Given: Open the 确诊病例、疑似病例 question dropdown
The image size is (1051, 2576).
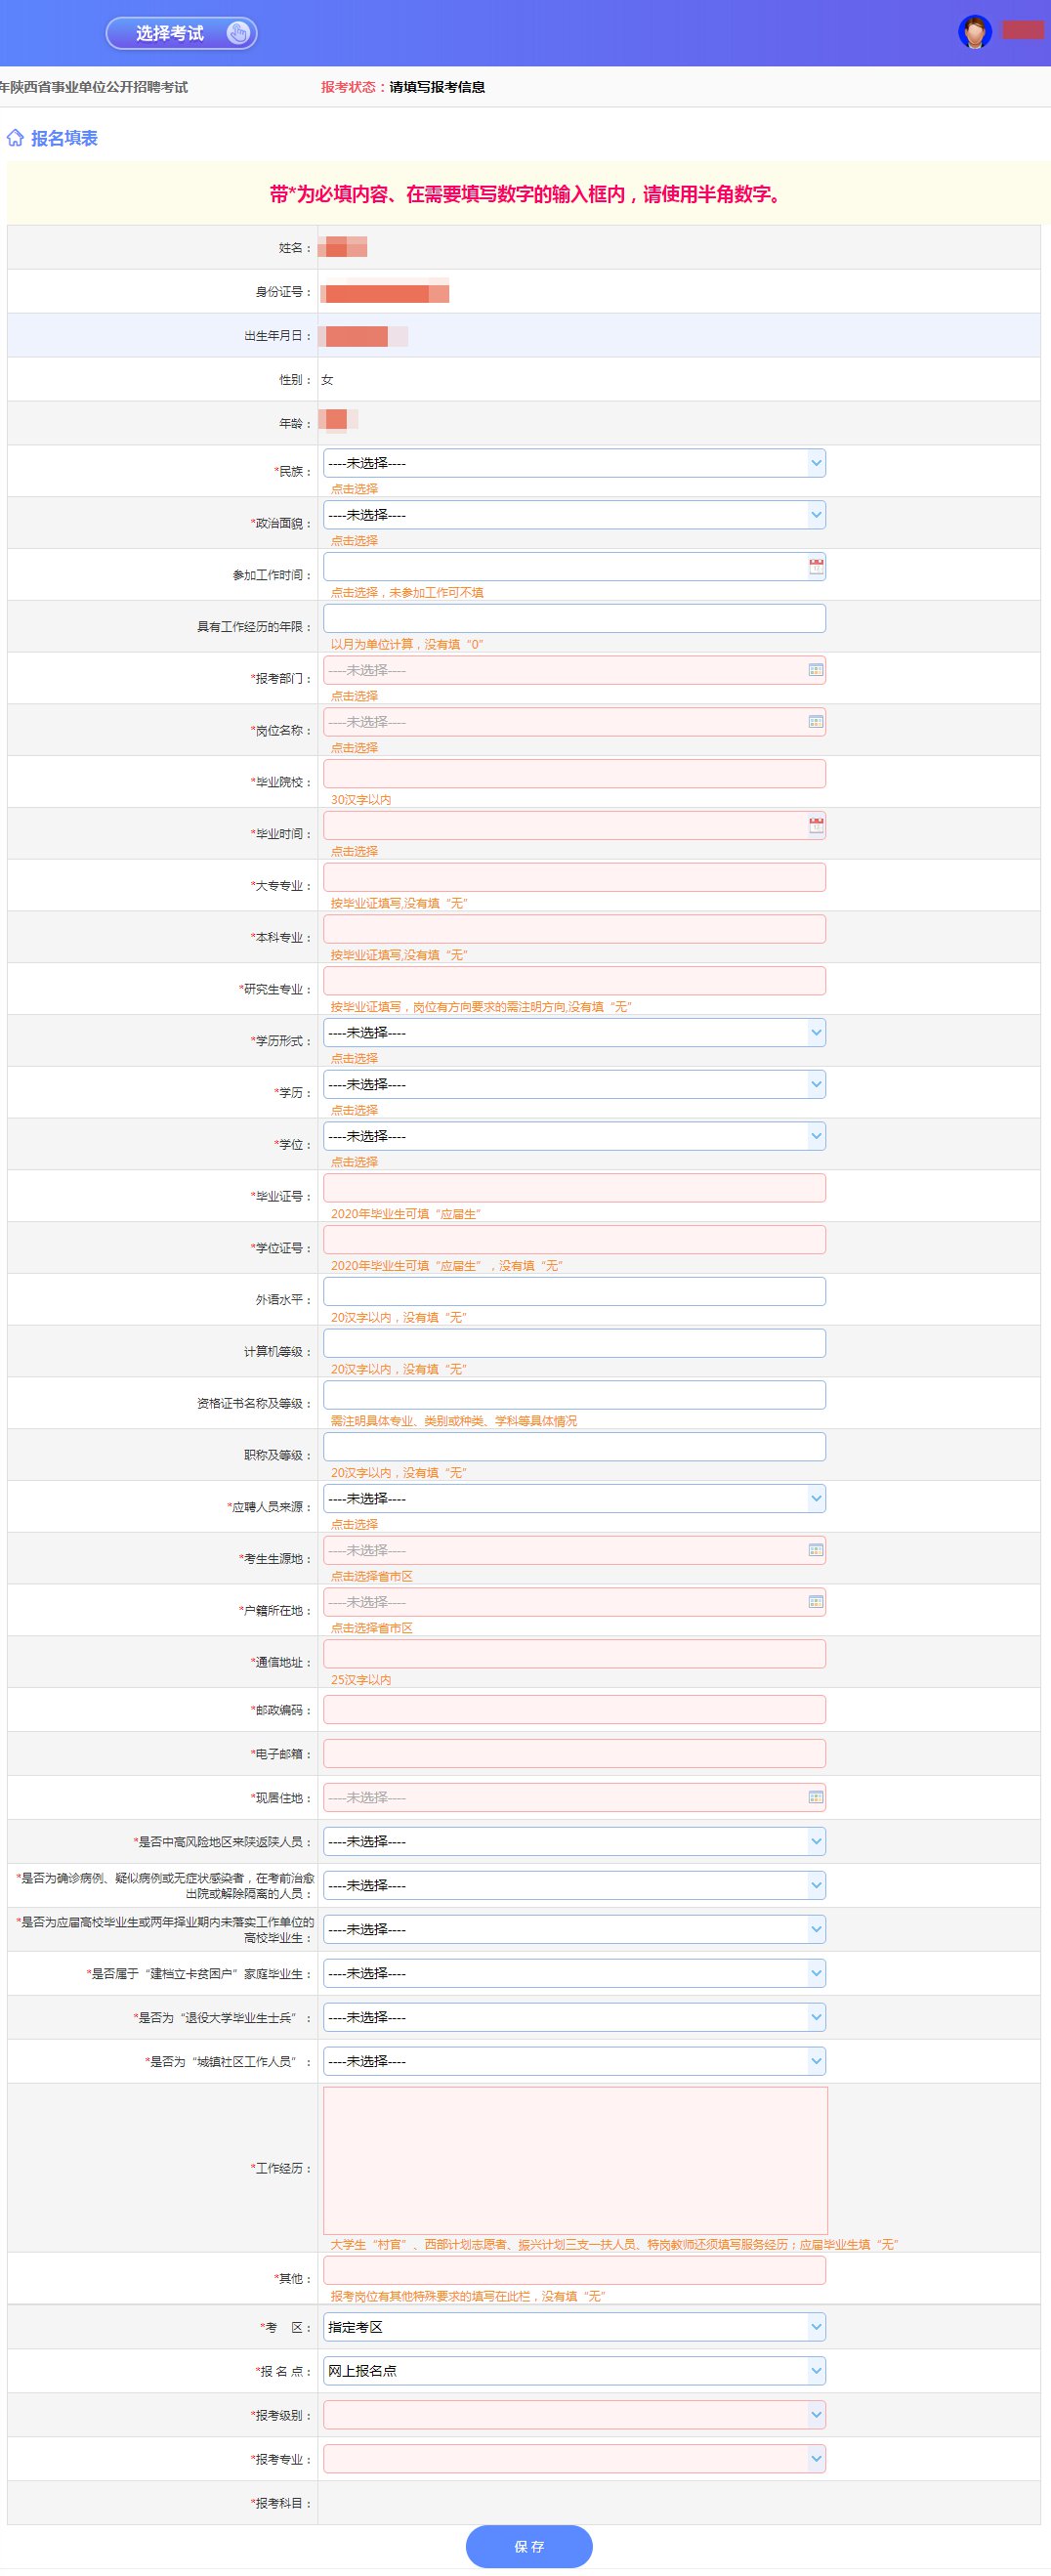Looking at the screenshot, I should 574,1886.
